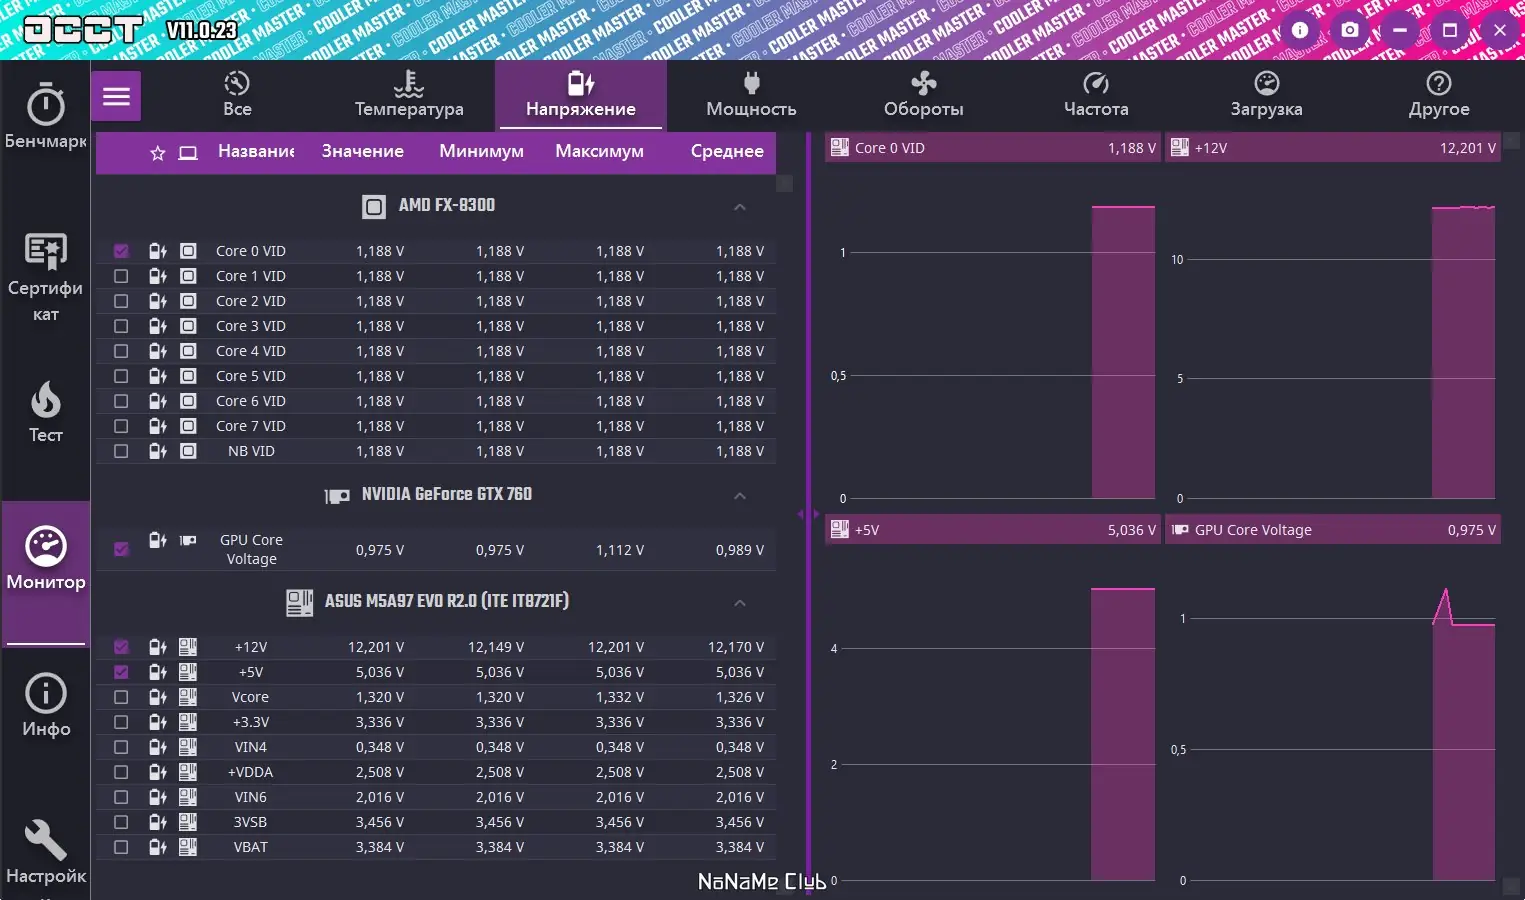Switch to the Обороты fan speed tab

[x=924, y=95]
